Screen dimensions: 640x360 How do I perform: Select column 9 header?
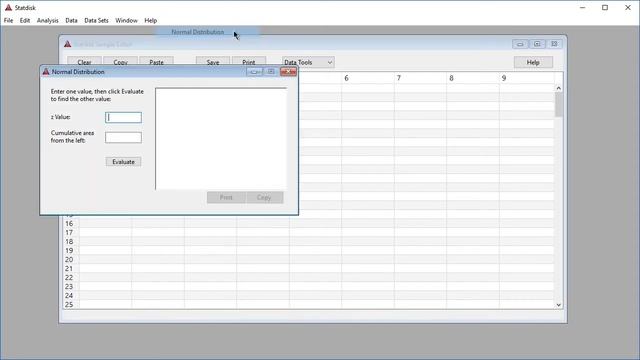tap(527, 78)
